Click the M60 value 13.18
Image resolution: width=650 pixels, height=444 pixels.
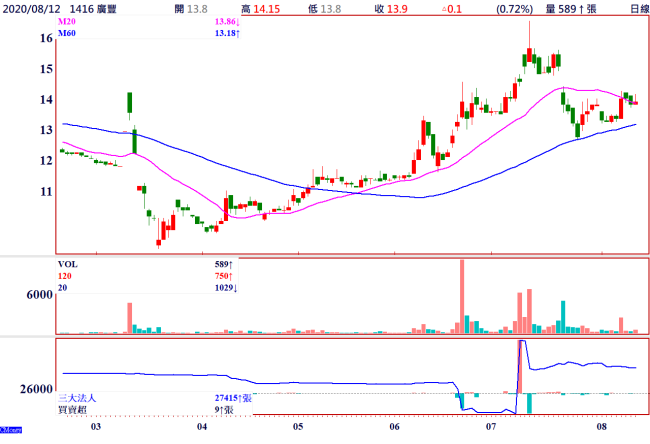click(x=227, y=33)
